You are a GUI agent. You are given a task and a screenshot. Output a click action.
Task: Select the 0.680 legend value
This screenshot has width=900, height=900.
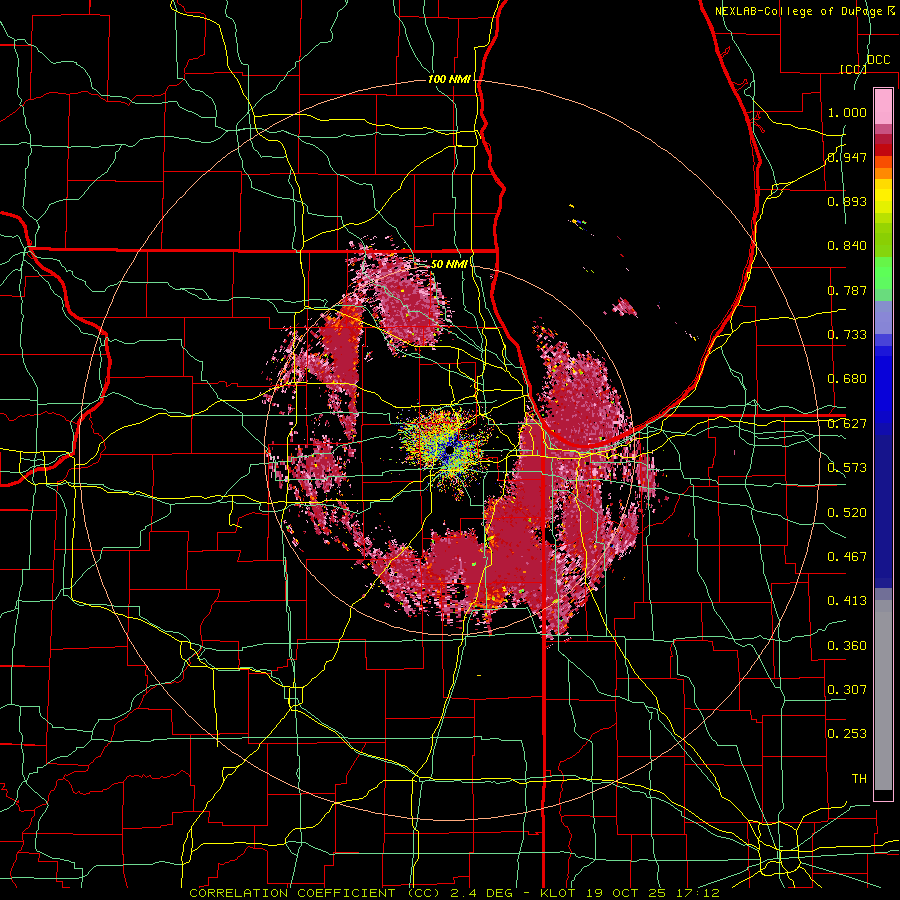click(847, 379)
